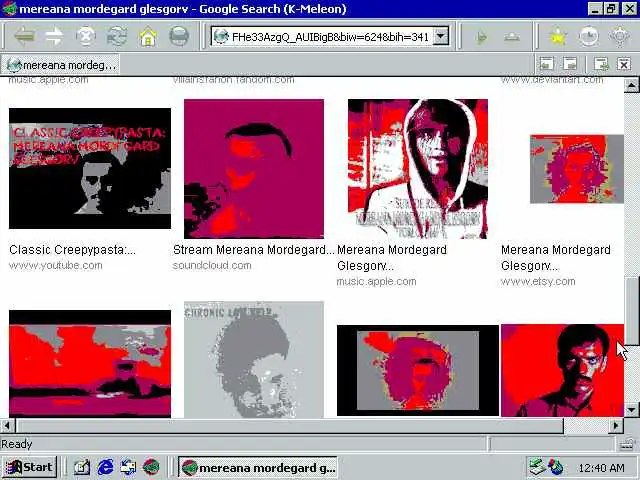This screenshot has height=480, width=640.
Task: Open the Preferences gear icon
Action: point(620,37)
